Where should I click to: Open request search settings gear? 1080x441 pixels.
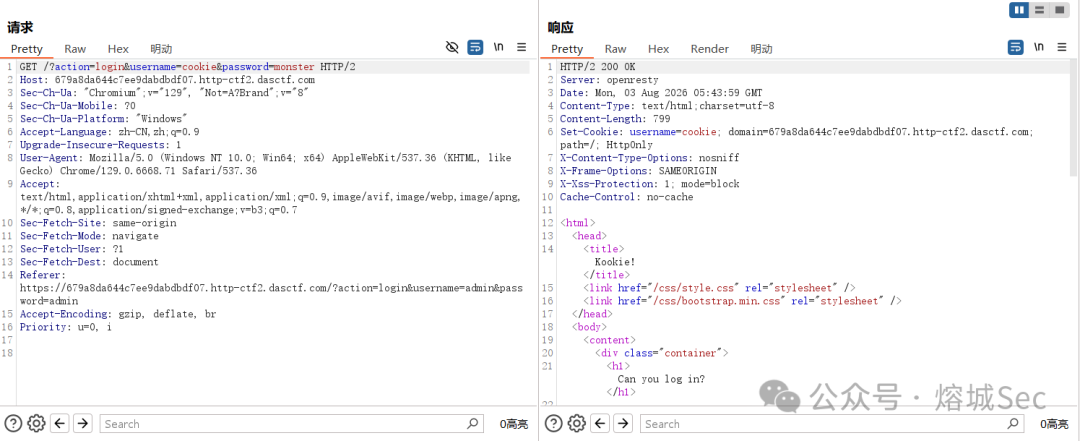pyautogui.click(x=36, y=423)
